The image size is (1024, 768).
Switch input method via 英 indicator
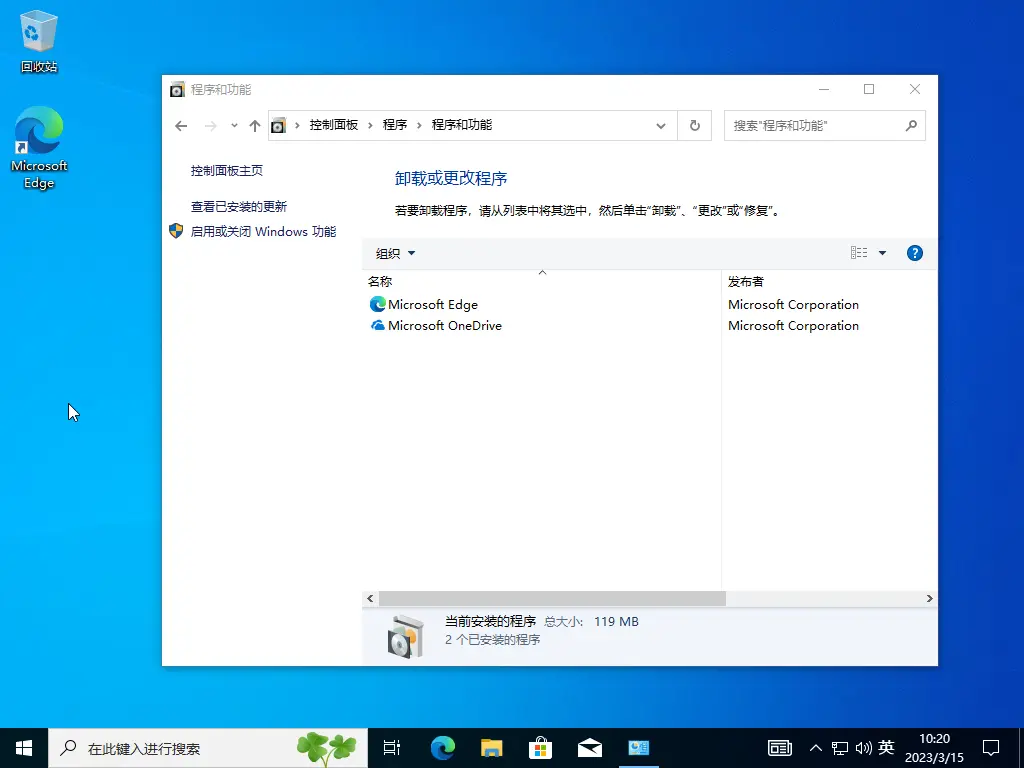[886, 747]
